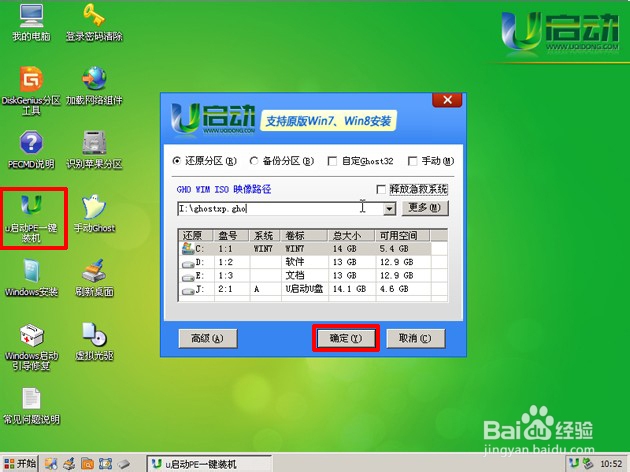This screenshot has width=630, height=472.
Task: Close the U启动 installer dialog
Action: (x=447, y=100)
